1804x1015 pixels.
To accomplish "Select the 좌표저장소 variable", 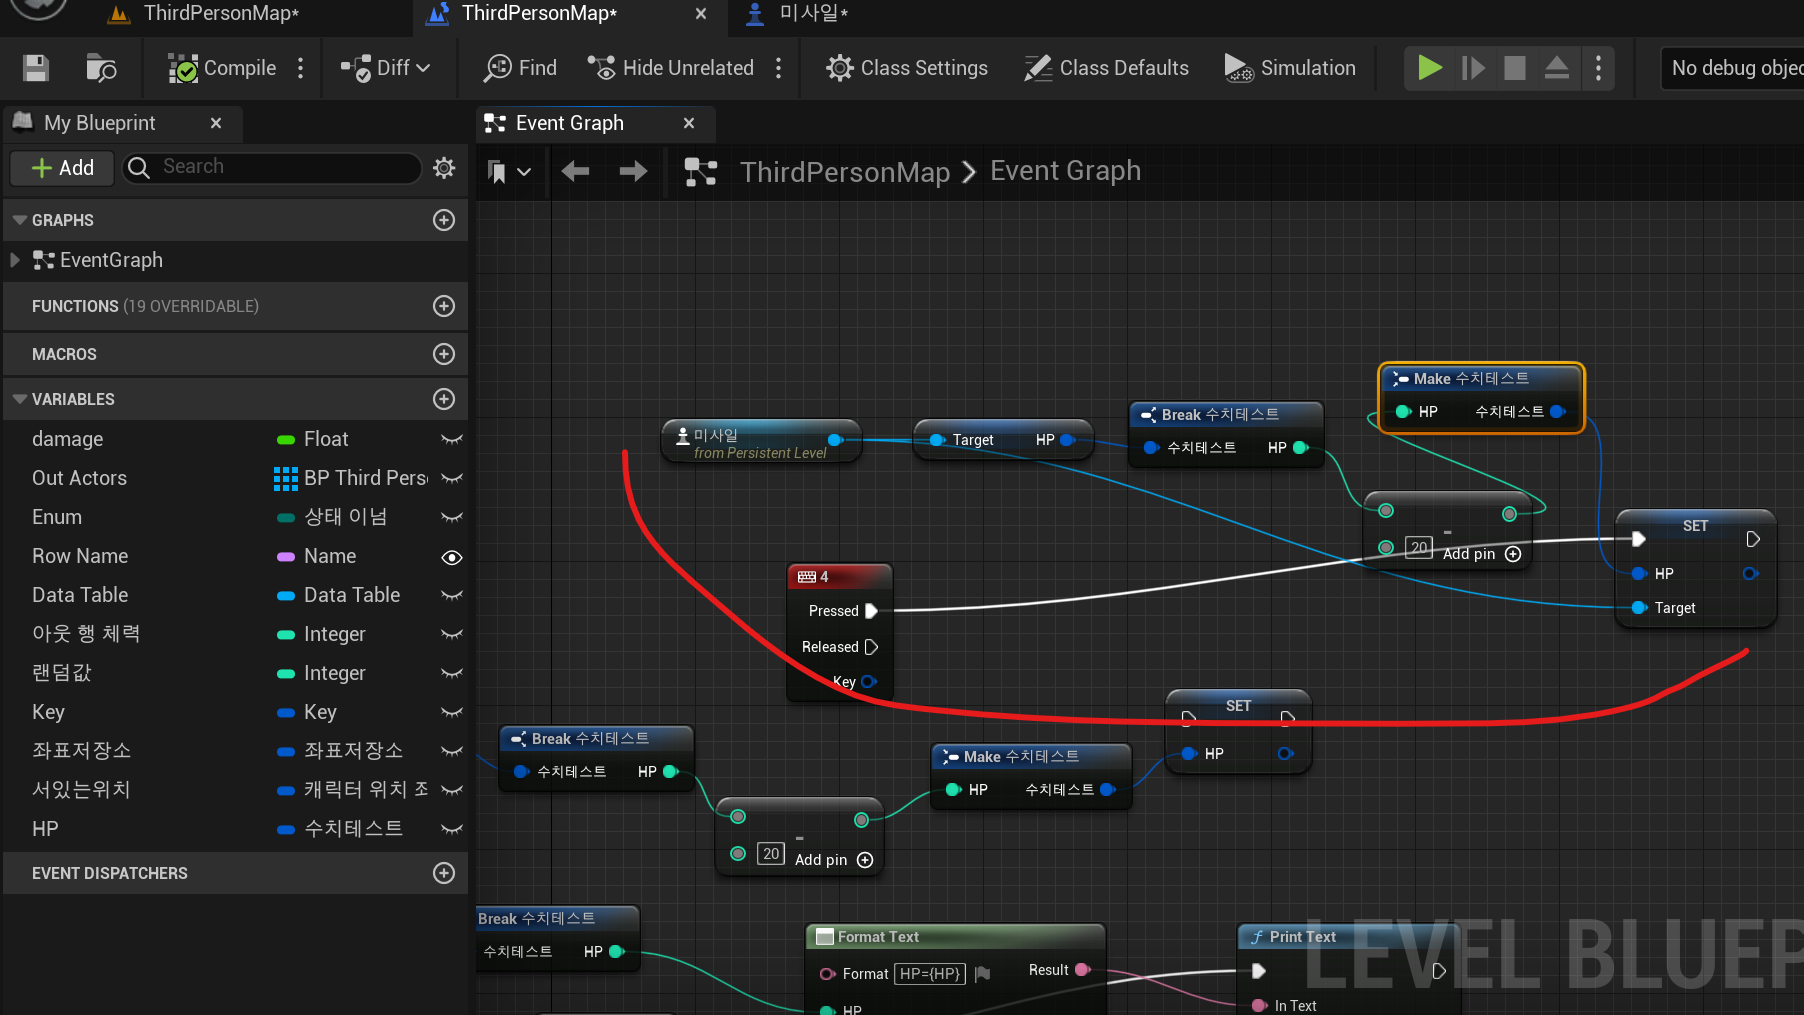I will 81,751.
